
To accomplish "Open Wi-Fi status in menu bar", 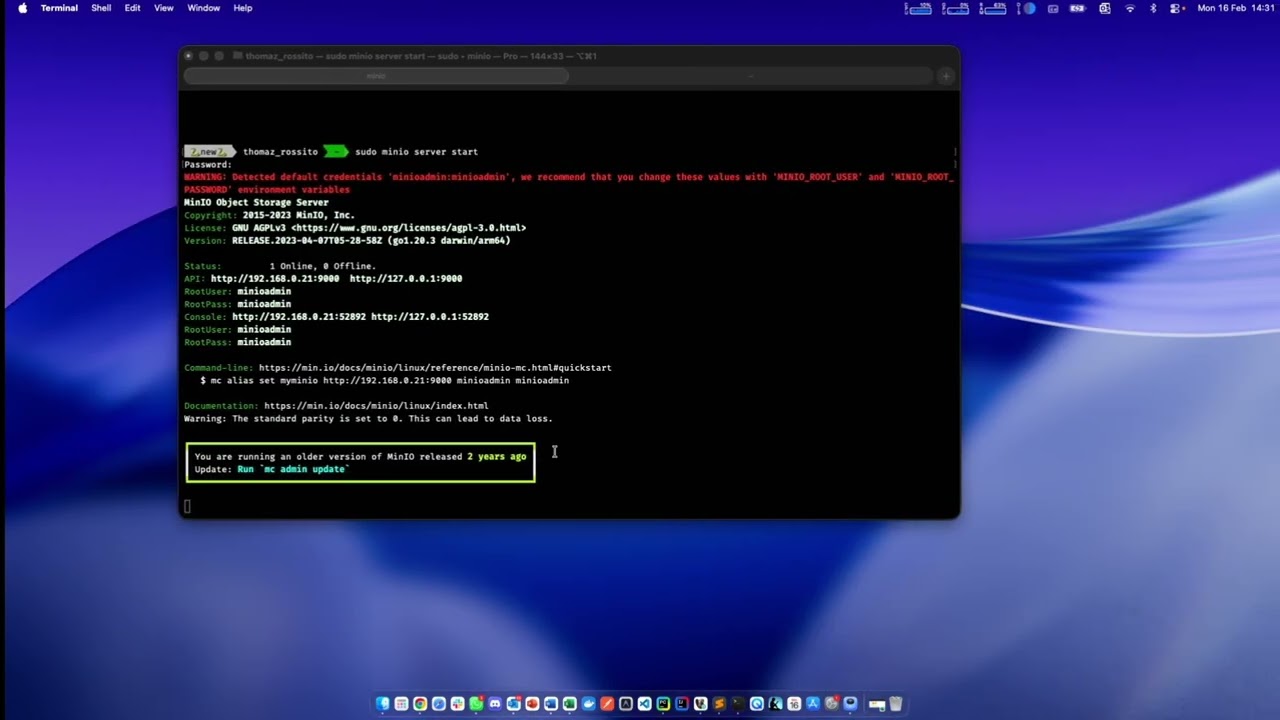I will pyautogui.click(x=1130, y=8).
